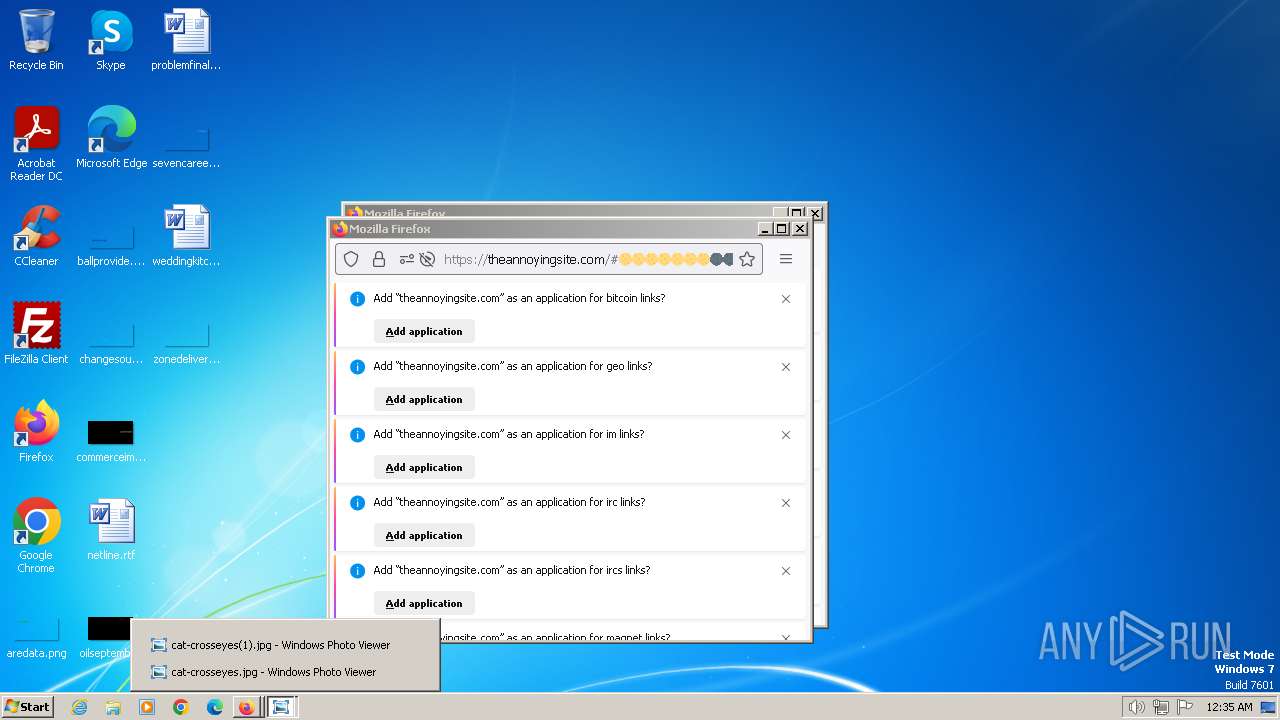This screenshot has height=720, width=1280.
Task: Maximize the front Mozilla Firefox window
Action: pos(782,229)
